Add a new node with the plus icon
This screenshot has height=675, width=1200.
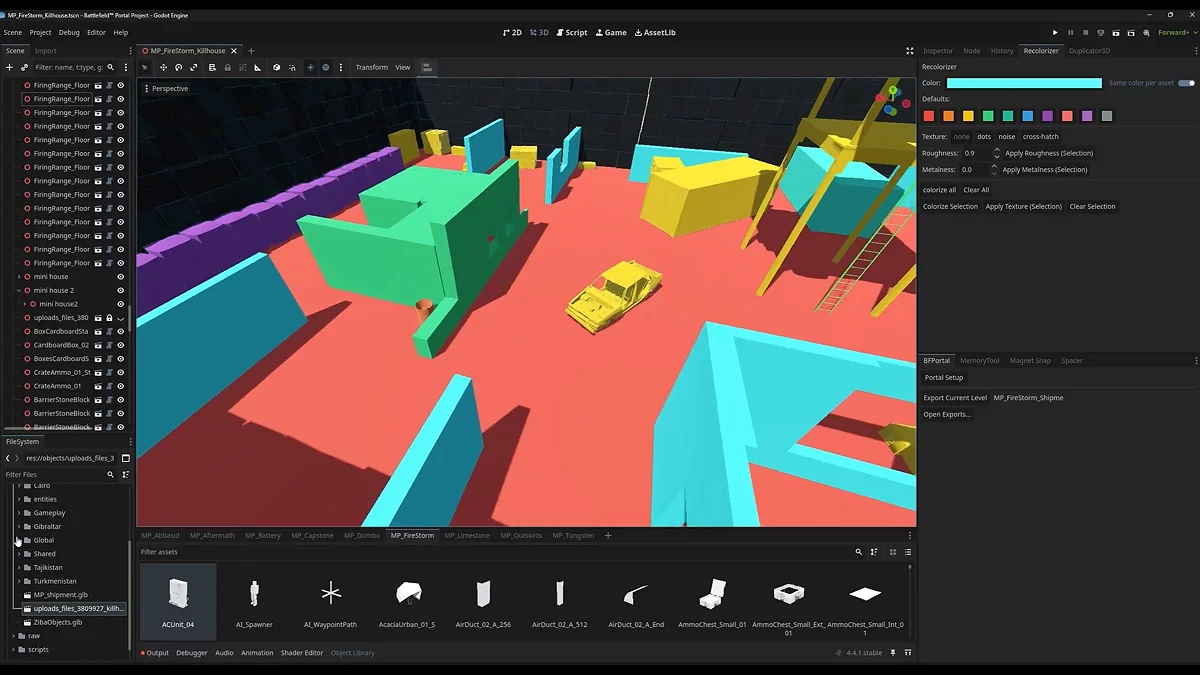point(9,67)
